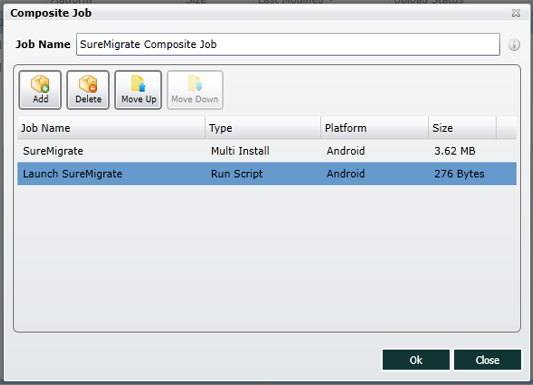The image size is (533, 385).
Task: Click the 276 Bytes size cell
Action: [459, 174]
